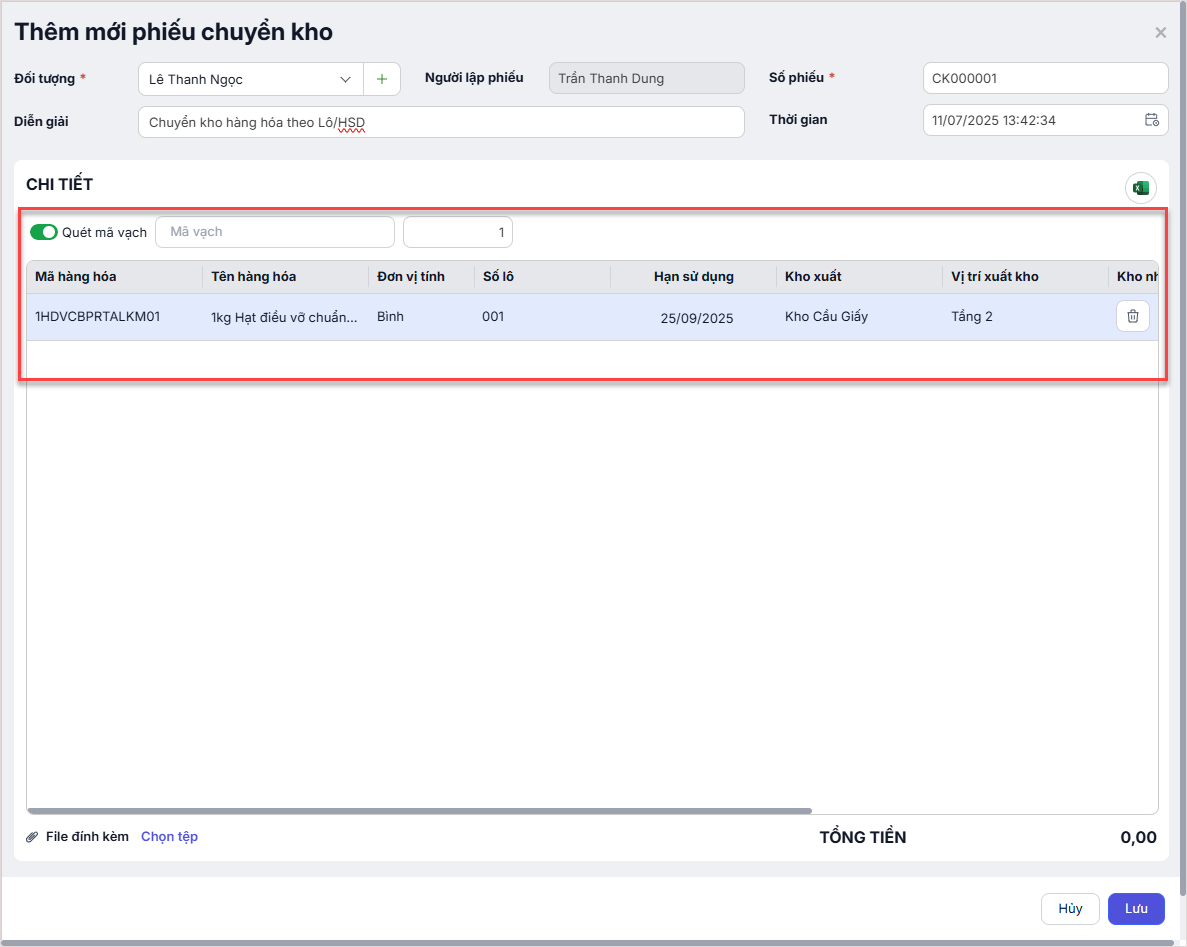Click the Lưu save button

[1135, 909]
